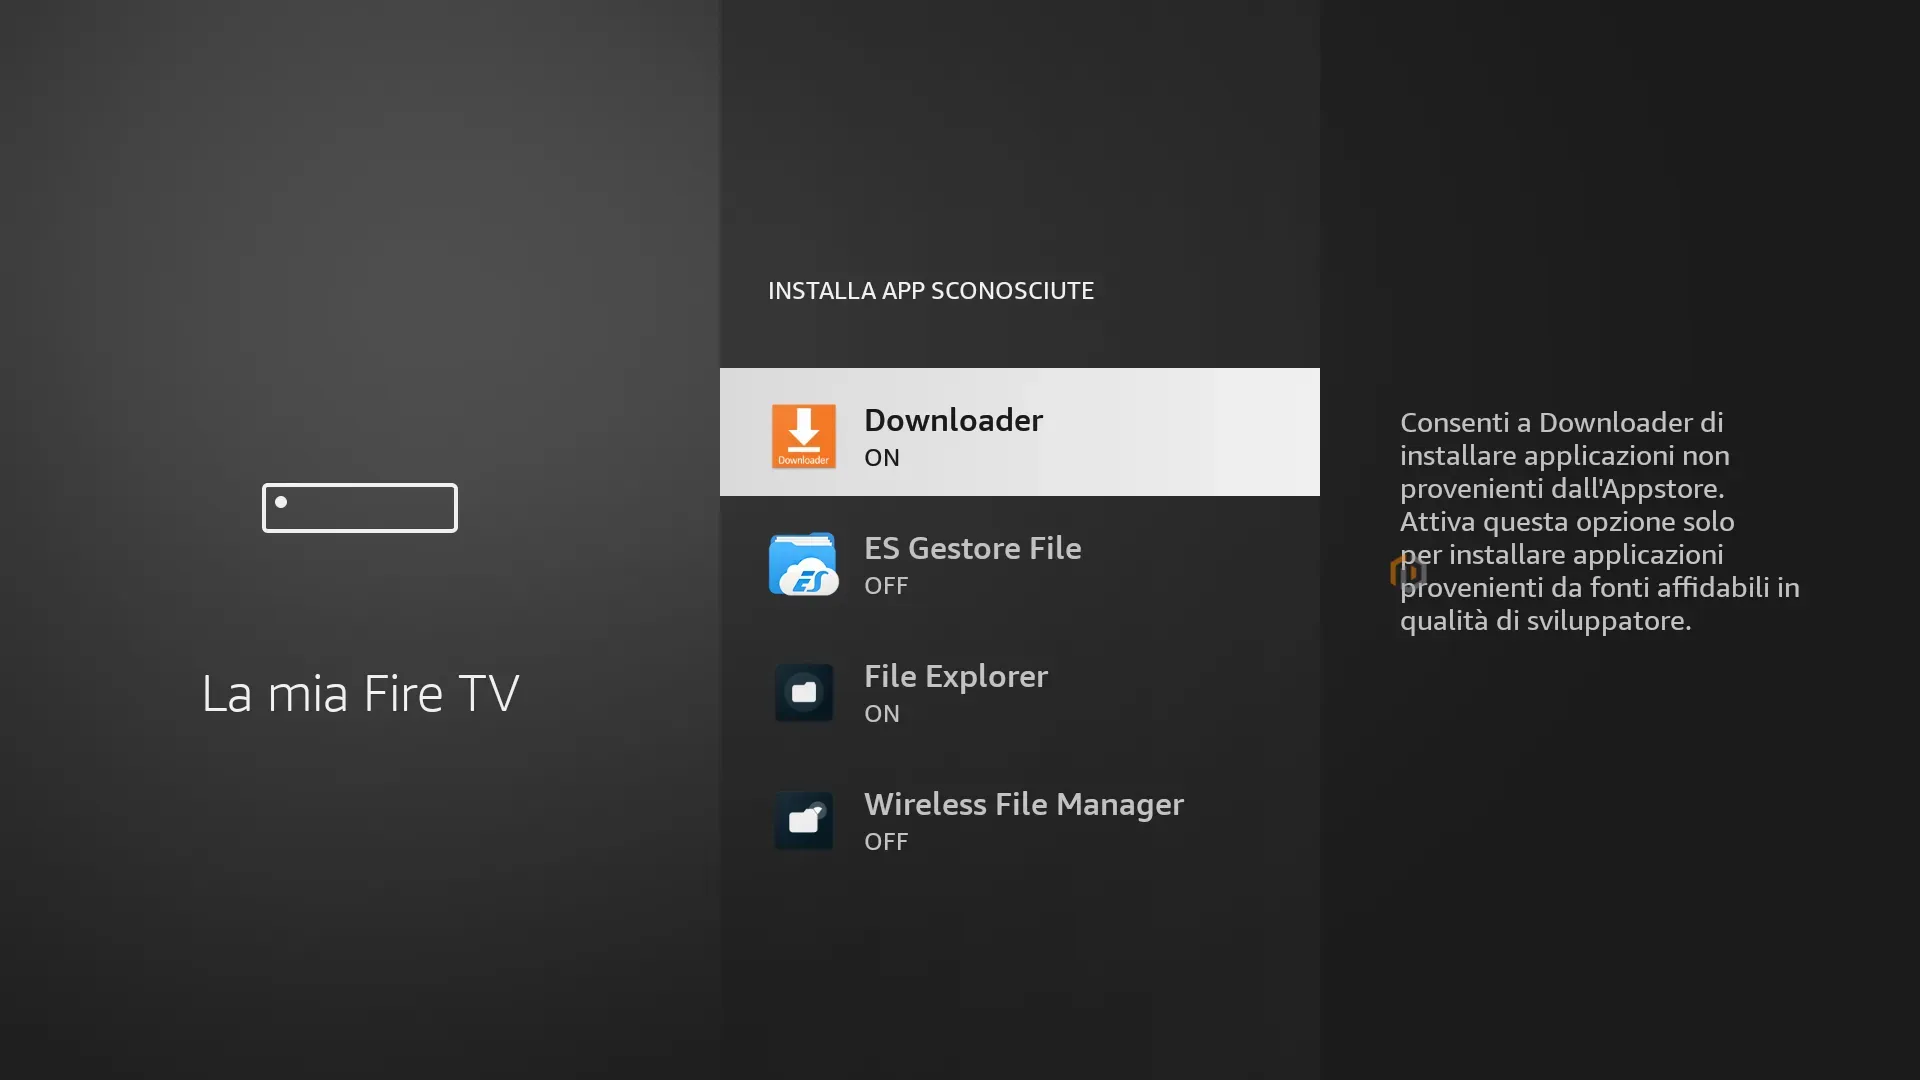Click the Consenti a Downloader description text
This screenshot has height=1080, width=1920.
point(1599,521)
